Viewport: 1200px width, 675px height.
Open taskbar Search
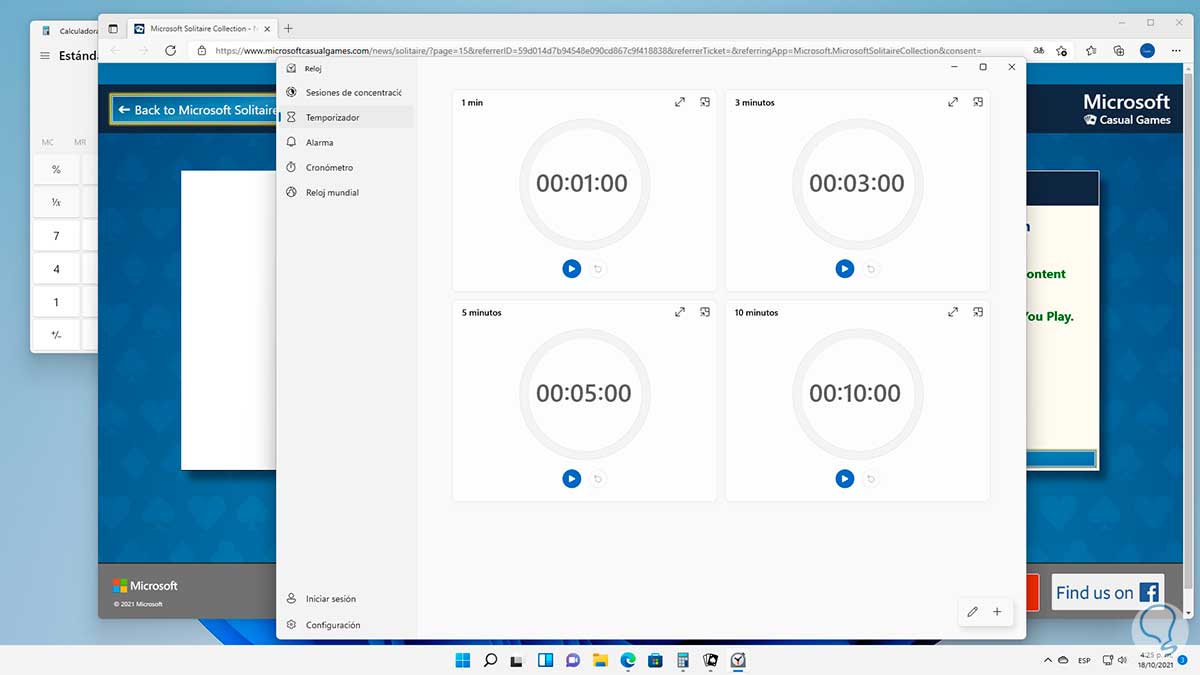coord(490,660)
